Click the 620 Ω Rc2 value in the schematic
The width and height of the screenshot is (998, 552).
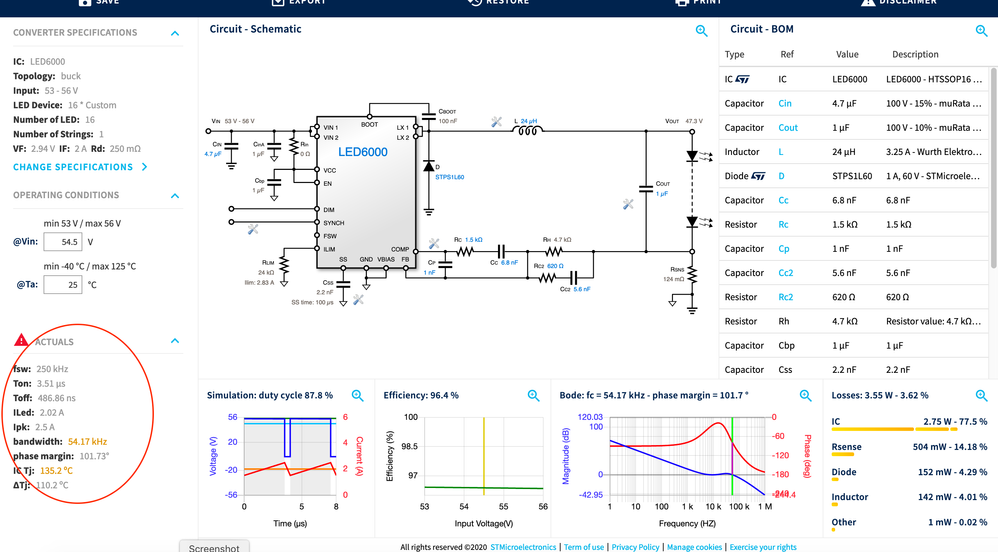555,265
